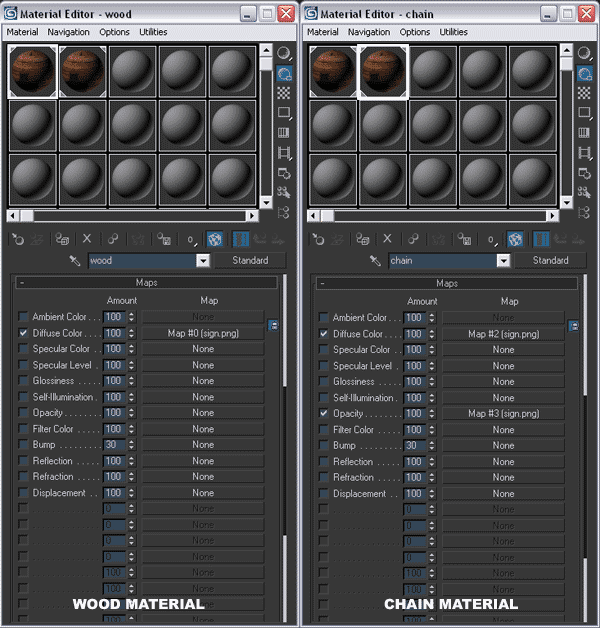Click horizontal scrollbar right arrow in chain editor
This screenshot has height=628, width=600.
(x=553, y=216)
